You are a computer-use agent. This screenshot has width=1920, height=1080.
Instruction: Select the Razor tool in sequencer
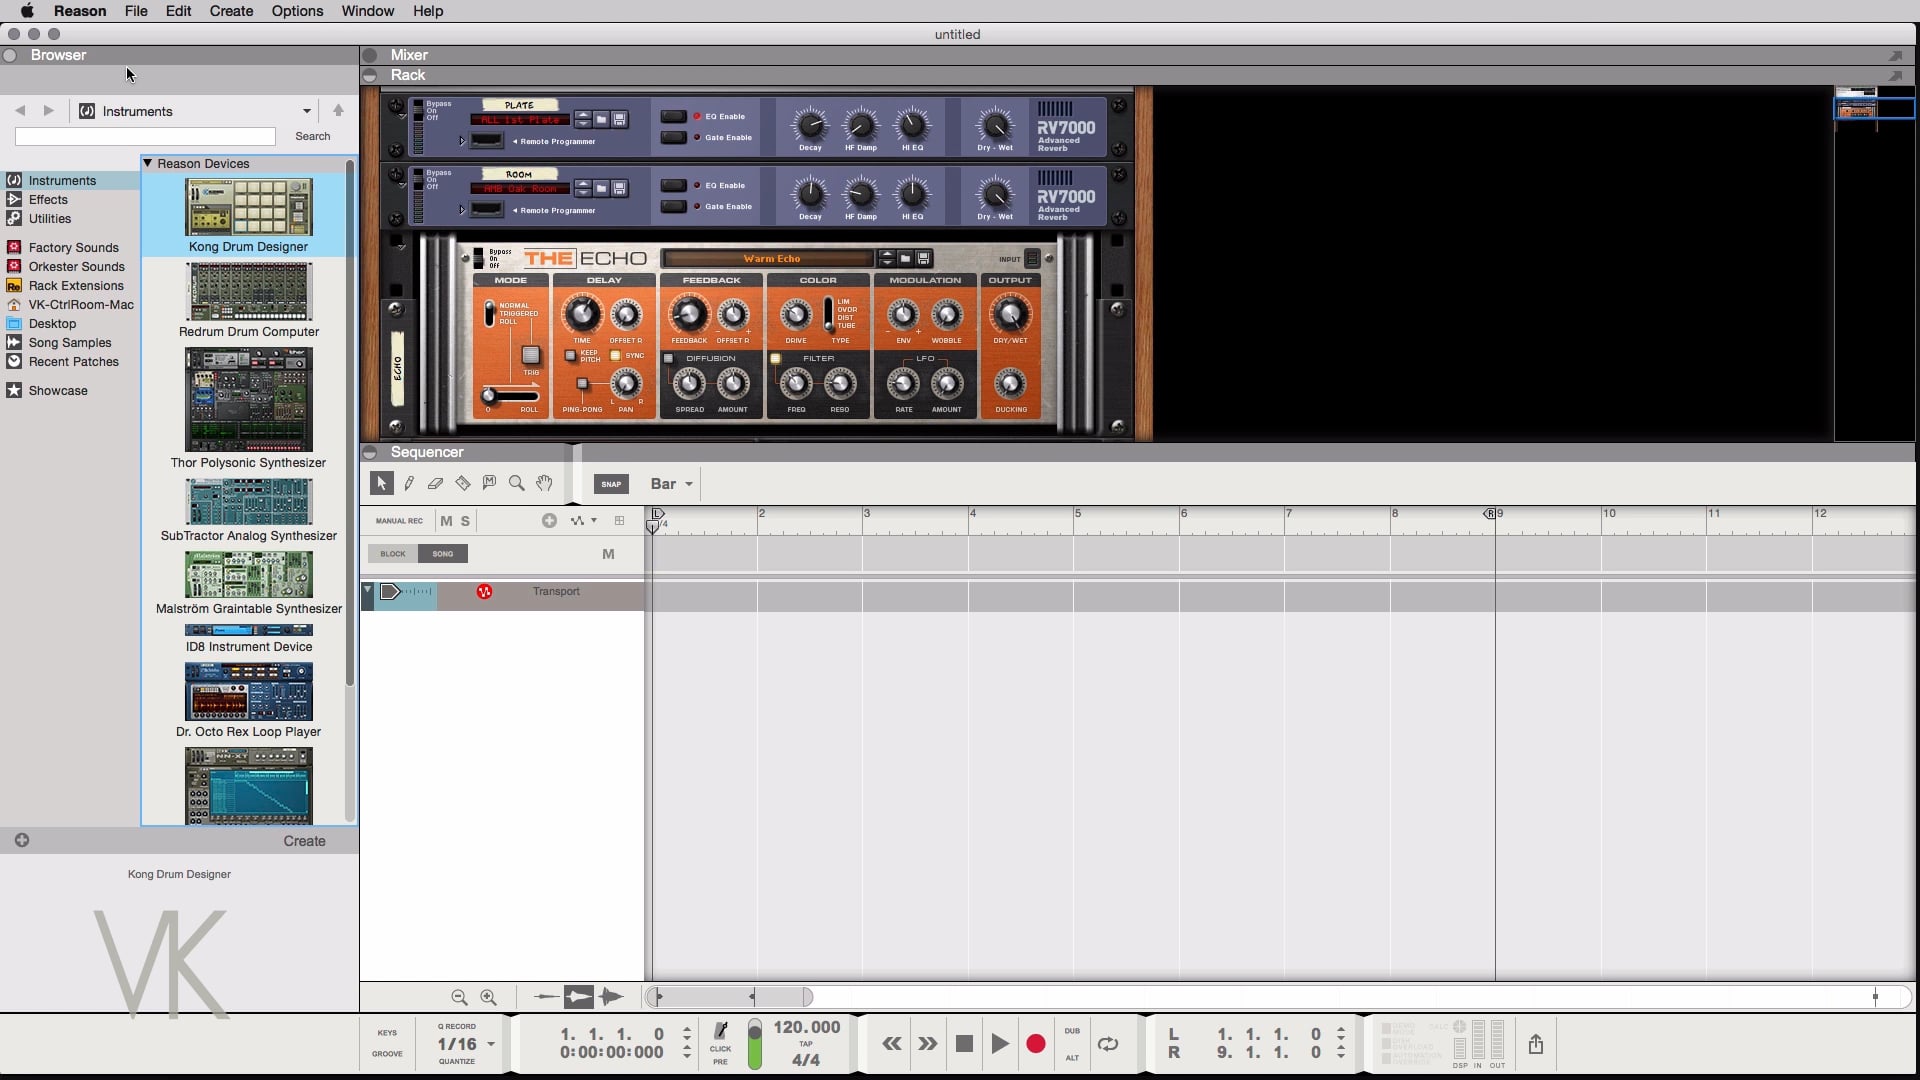point(462,484)
